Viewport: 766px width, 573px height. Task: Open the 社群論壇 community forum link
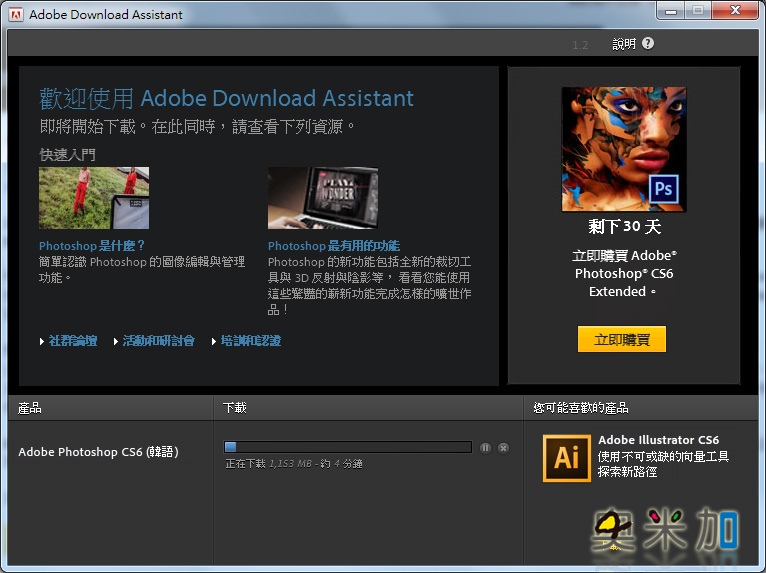(73, 341)
